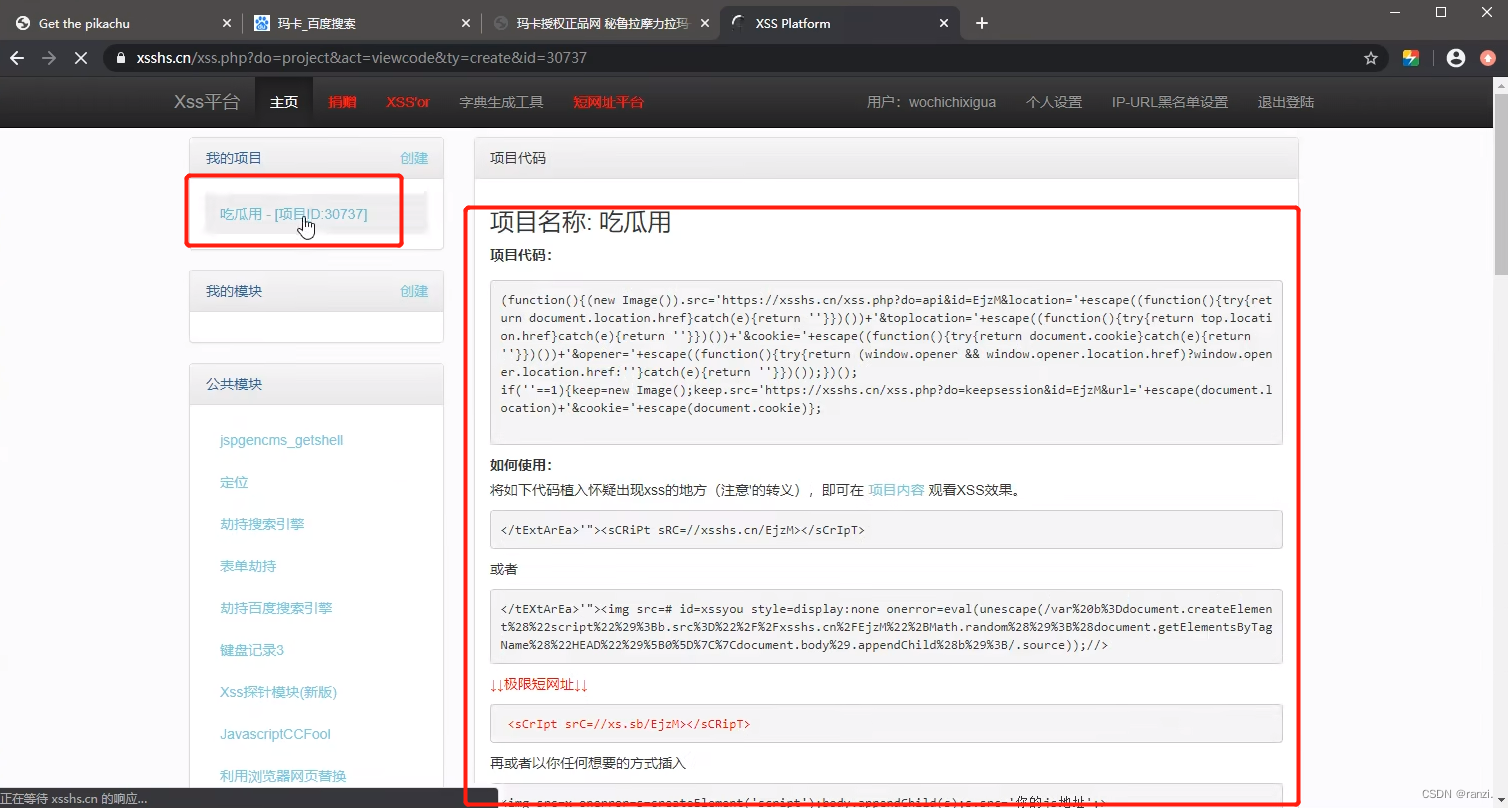The image size is (1508, 808).
Task: Click the img onerror eval code snippet
Action: click(886, 627)
